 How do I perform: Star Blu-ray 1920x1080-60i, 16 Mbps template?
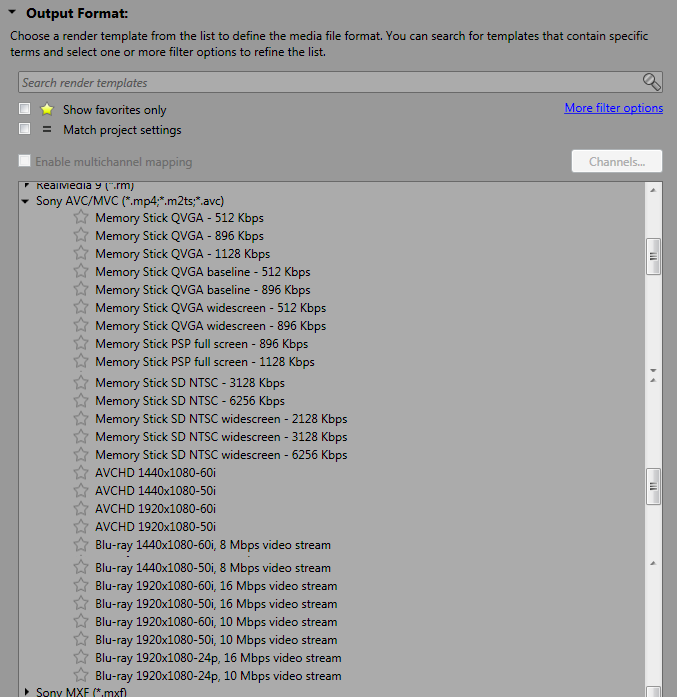point(81,585)
